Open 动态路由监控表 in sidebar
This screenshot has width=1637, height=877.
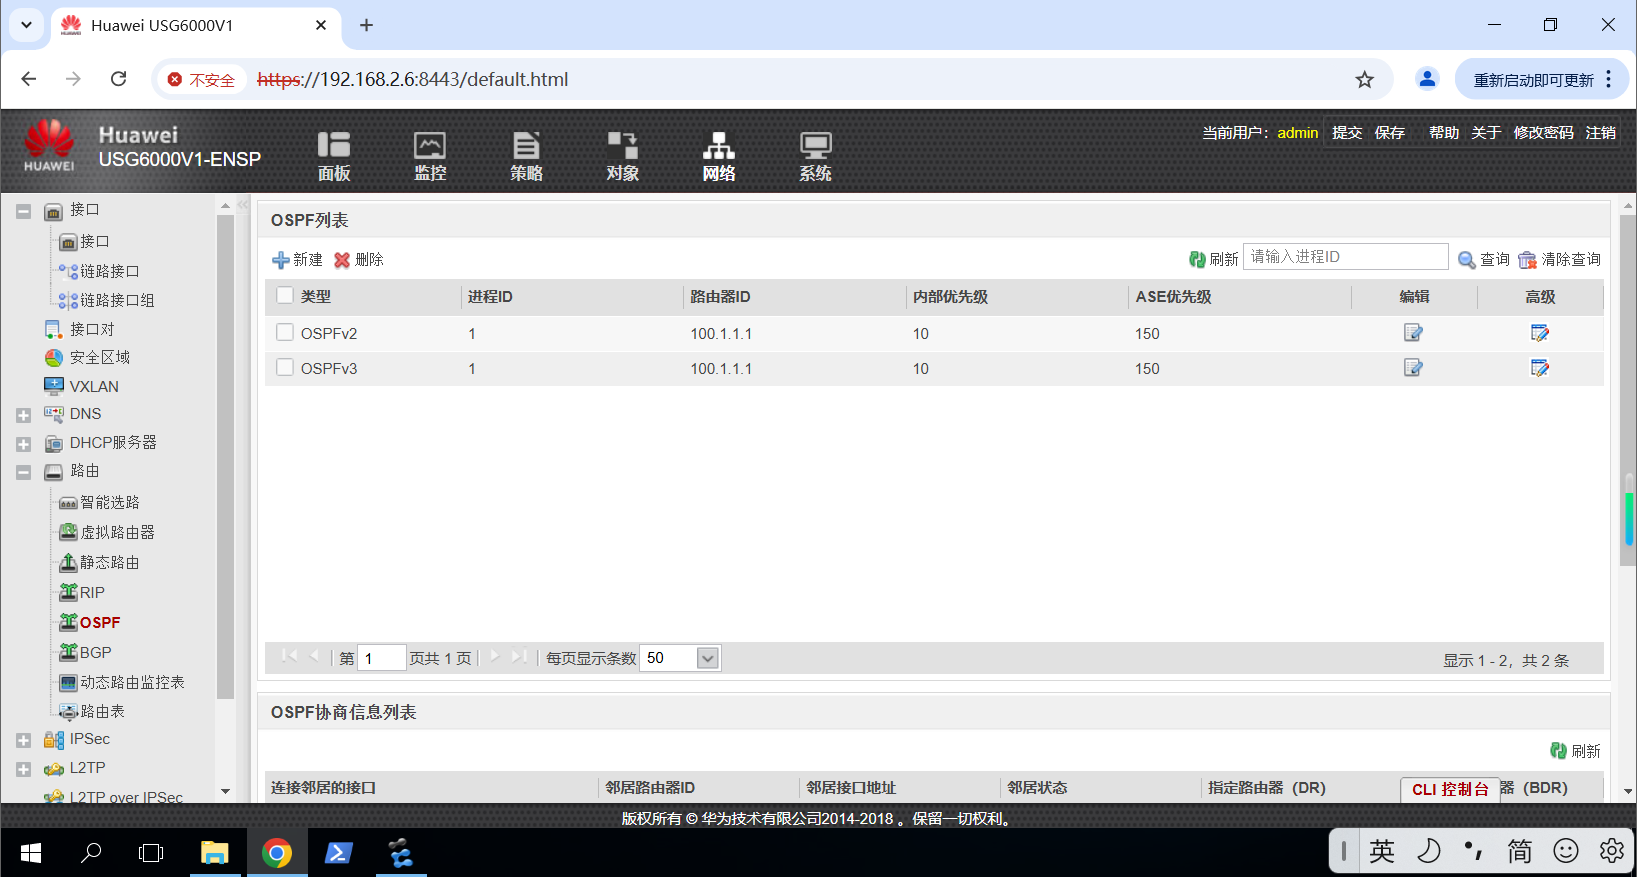[x=132, y=683]
